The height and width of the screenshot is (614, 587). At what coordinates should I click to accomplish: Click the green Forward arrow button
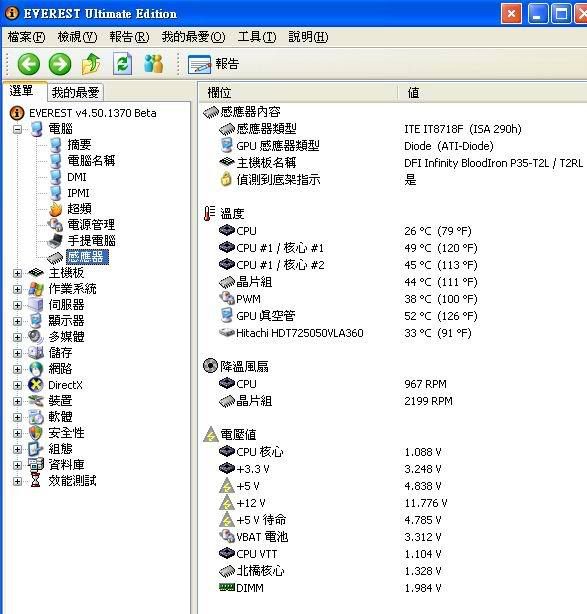click(x=60, y=64)
